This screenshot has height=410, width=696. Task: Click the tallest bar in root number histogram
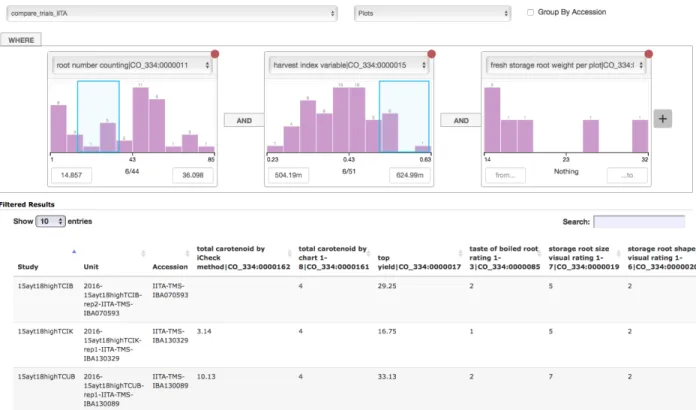(x=141, y=120)
